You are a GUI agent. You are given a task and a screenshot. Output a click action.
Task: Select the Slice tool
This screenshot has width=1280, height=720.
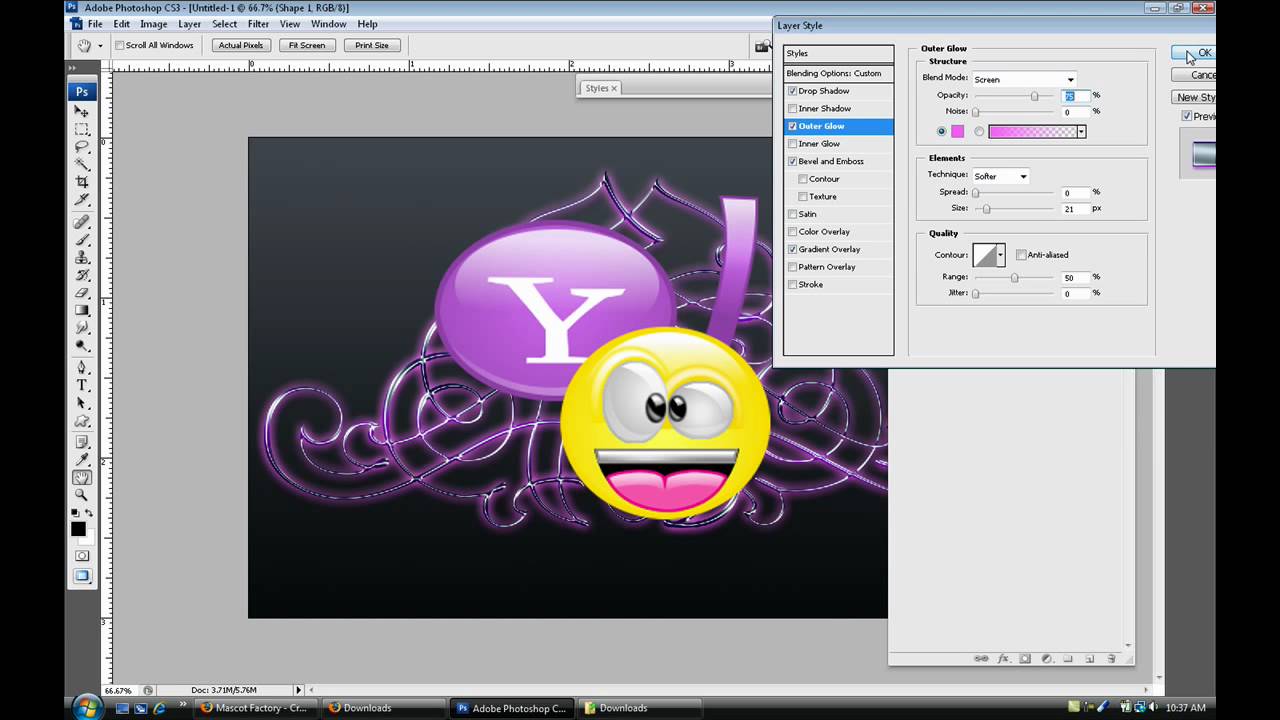tap(82, 200)
